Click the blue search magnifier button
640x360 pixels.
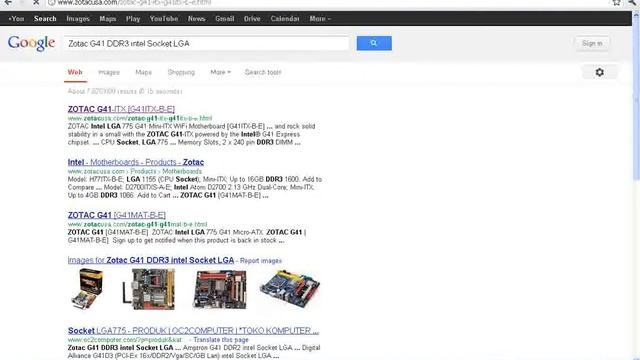coord(374,43)
